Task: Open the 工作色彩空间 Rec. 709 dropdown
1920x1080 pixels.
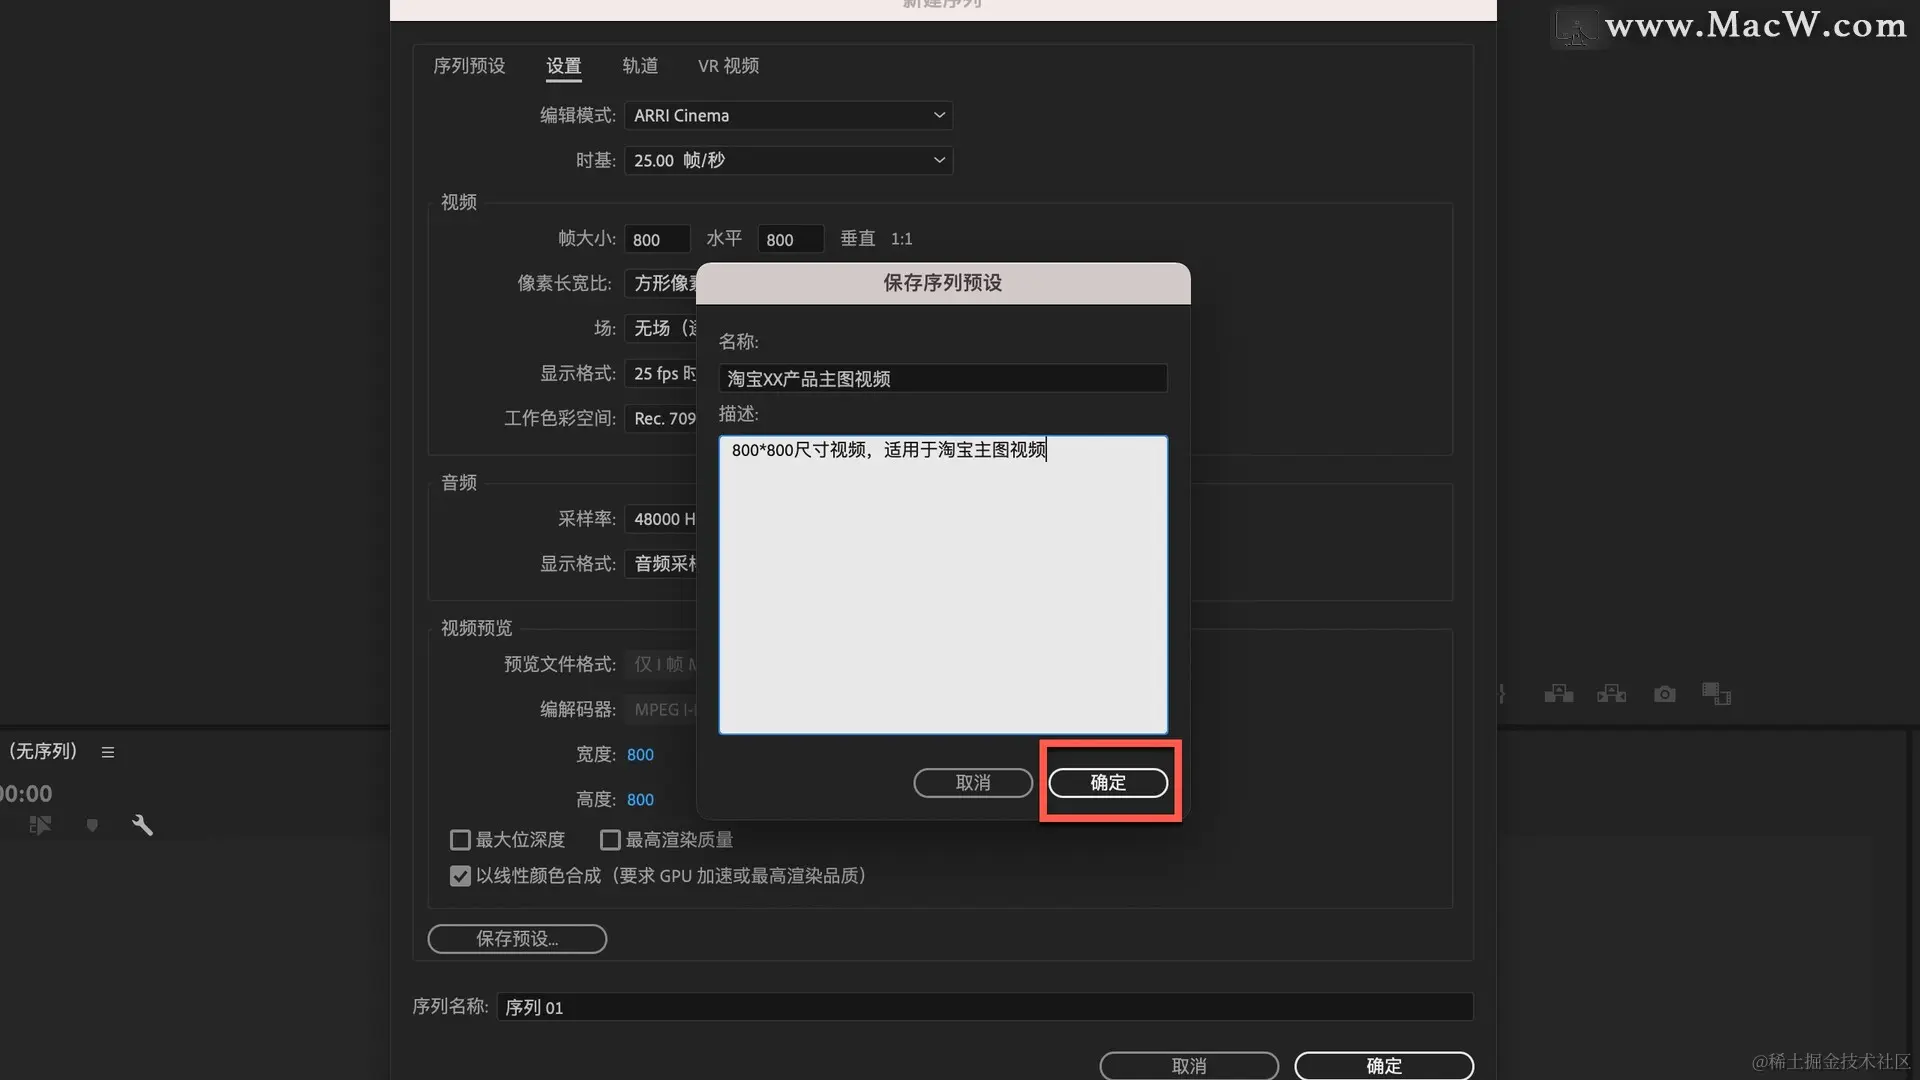Action: [x=662, y=419]
